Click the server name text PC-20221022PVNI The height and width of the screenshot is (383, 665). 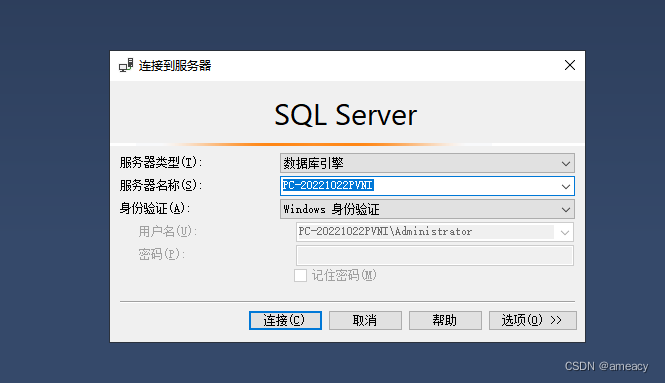[x=328, y=185]
